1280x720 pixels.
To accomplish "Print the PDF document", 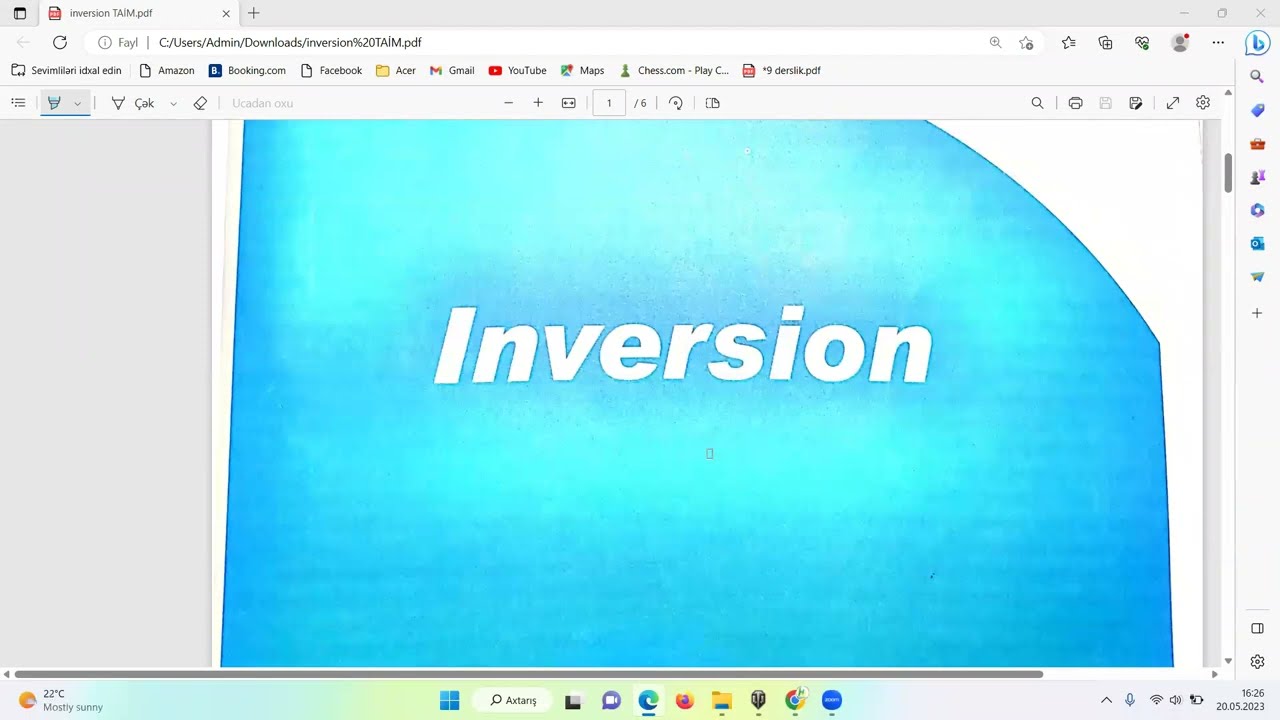I will [1075, 103].
